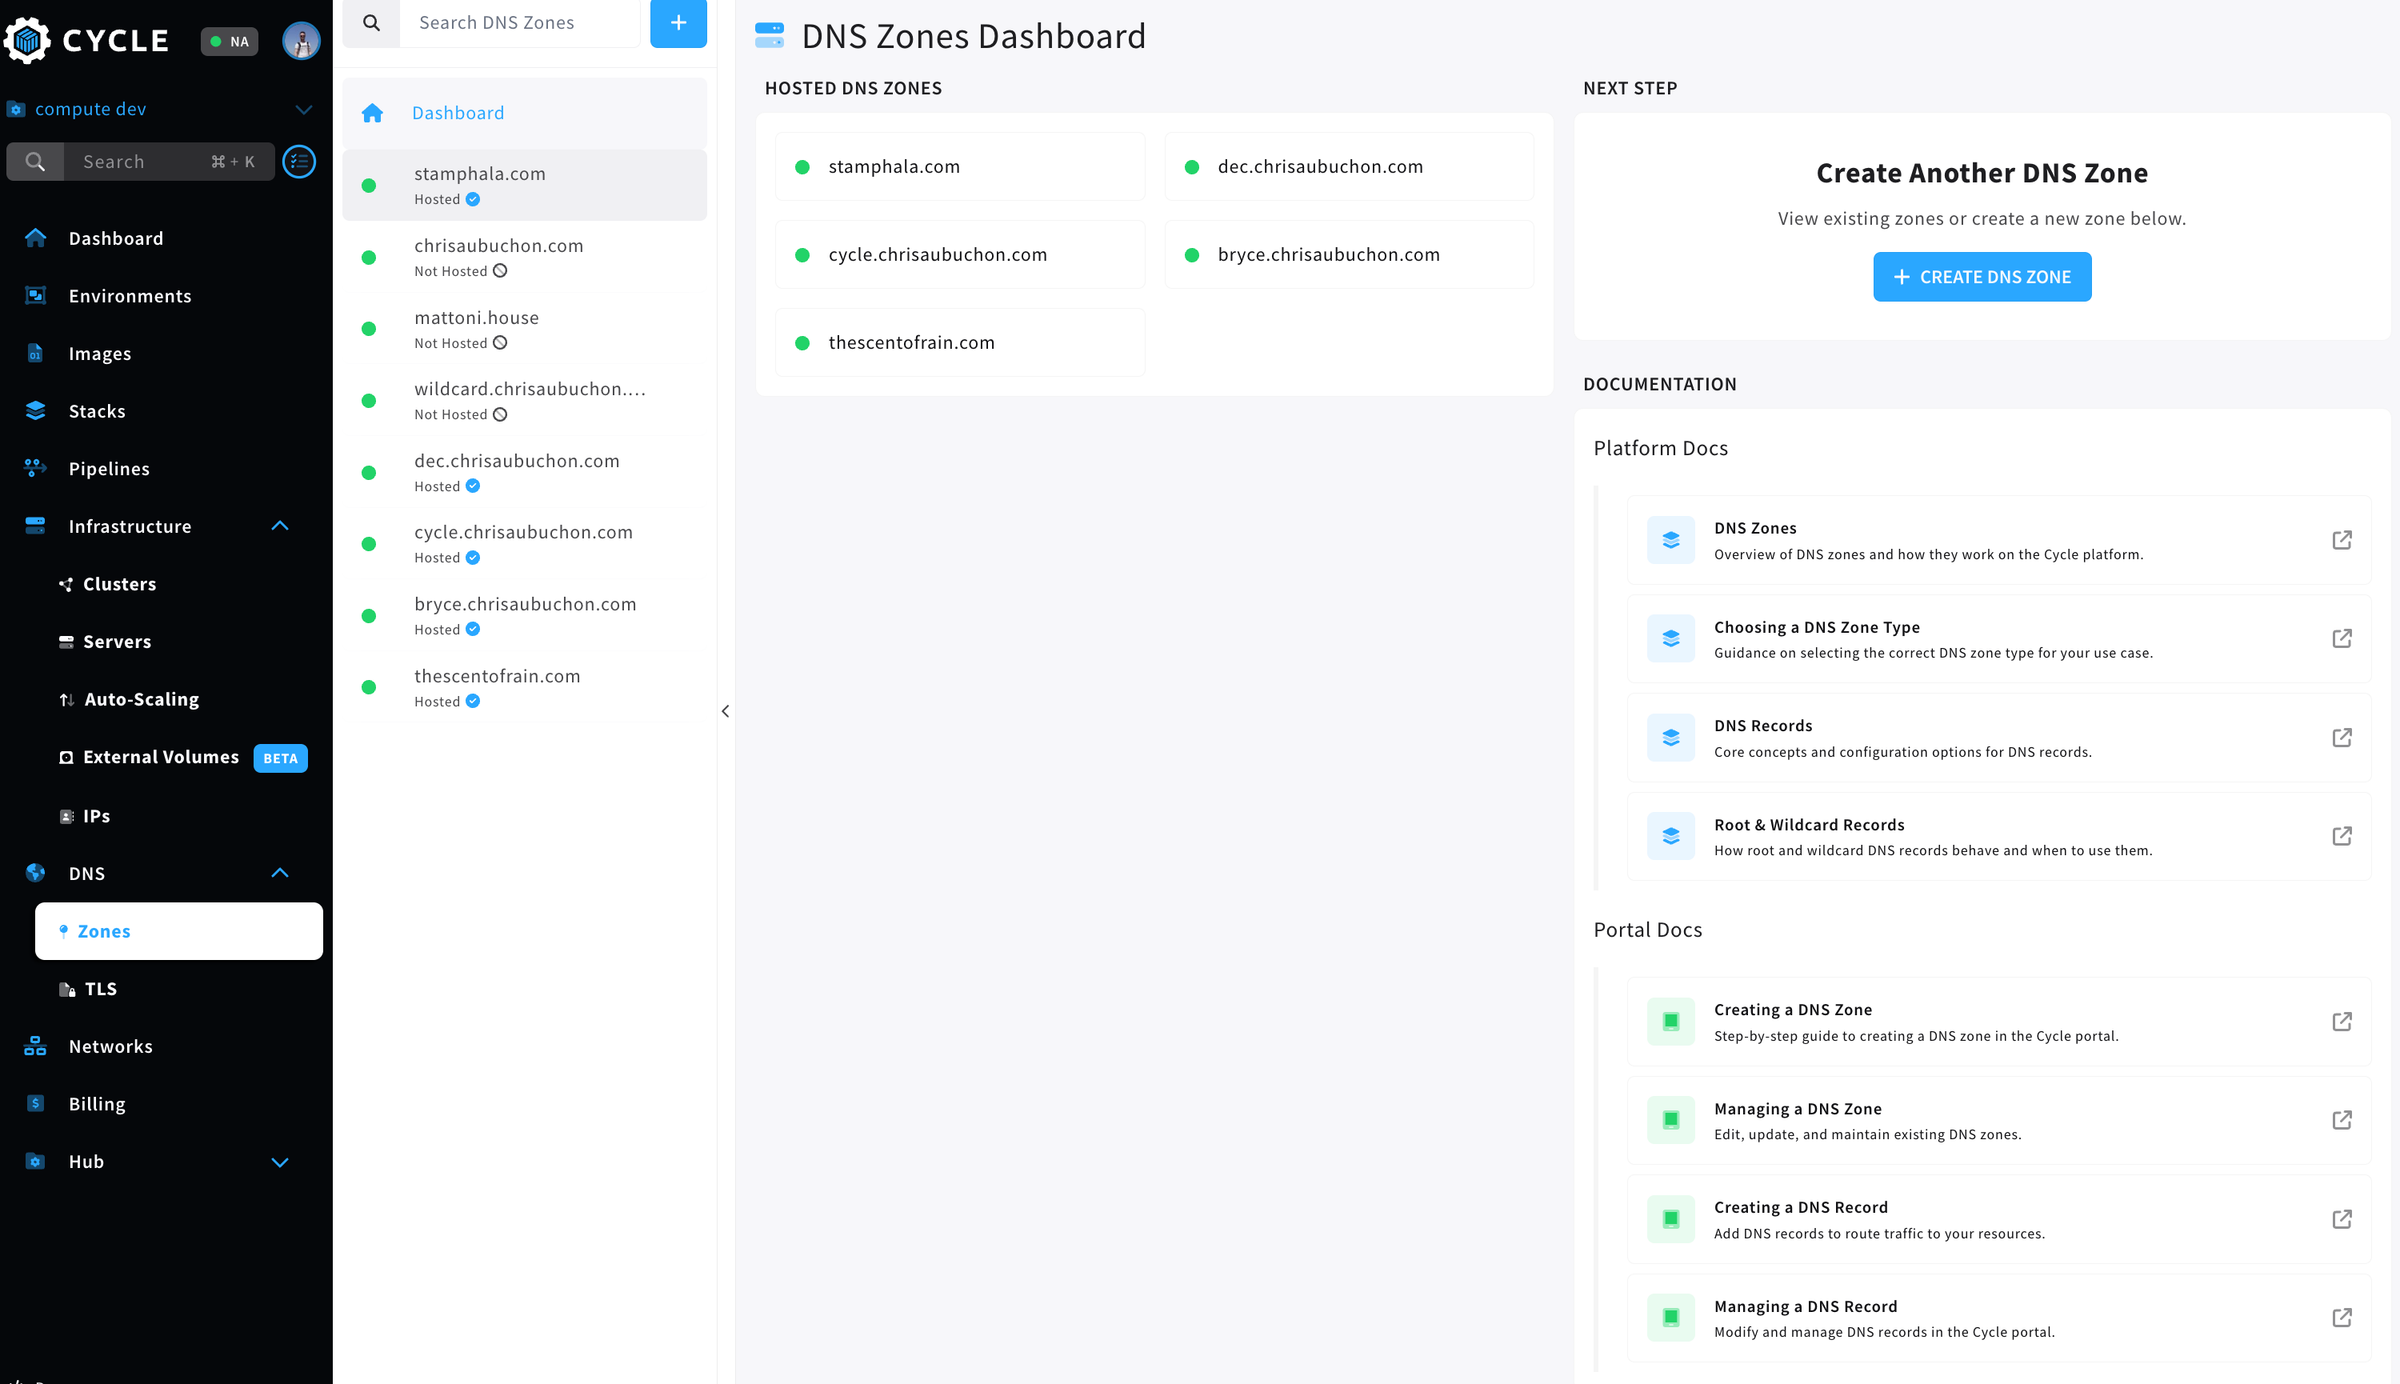Open the task list icon beside search

click(x=299, y=161)
